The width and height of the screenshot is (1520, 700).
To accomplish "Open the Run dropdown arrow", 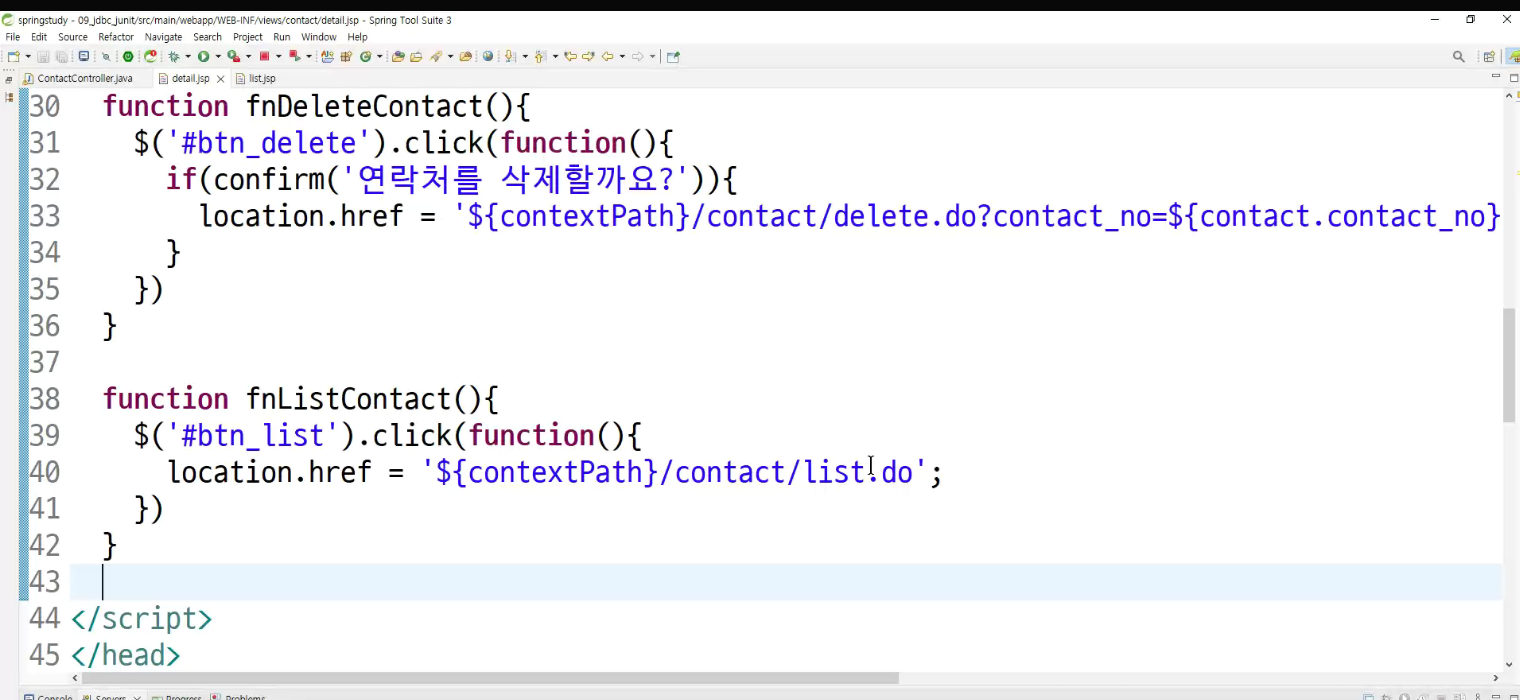I will [x=218, y=57].
